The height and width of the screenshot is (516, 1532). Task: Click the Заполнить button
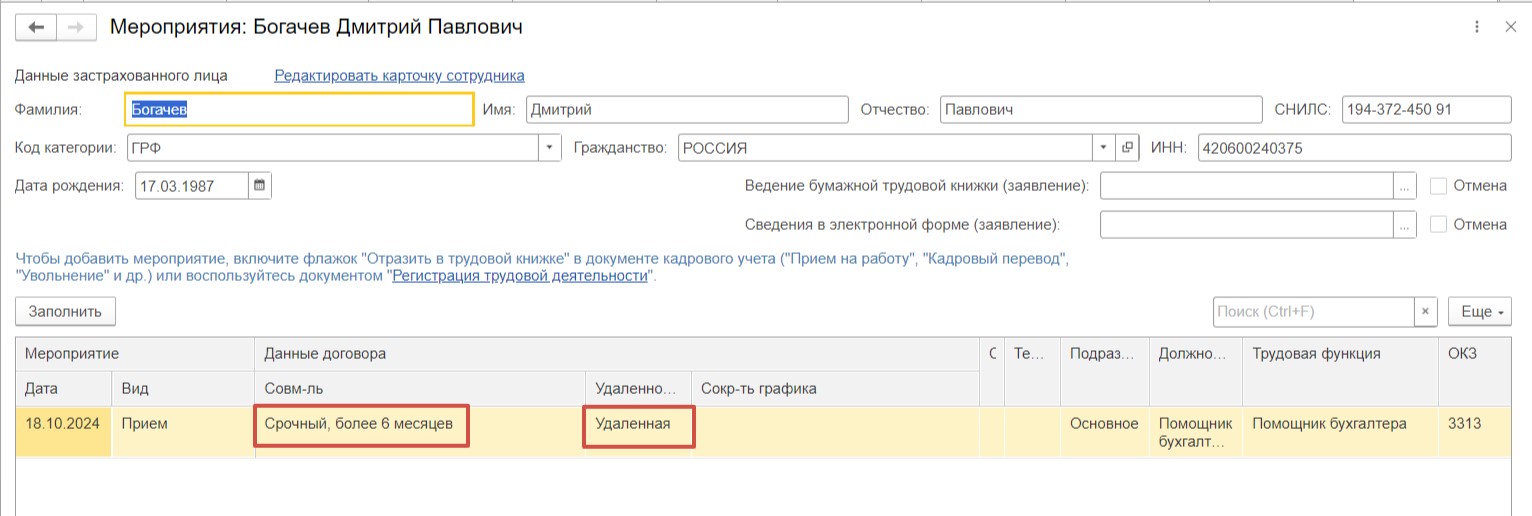(x=65, y=312)
